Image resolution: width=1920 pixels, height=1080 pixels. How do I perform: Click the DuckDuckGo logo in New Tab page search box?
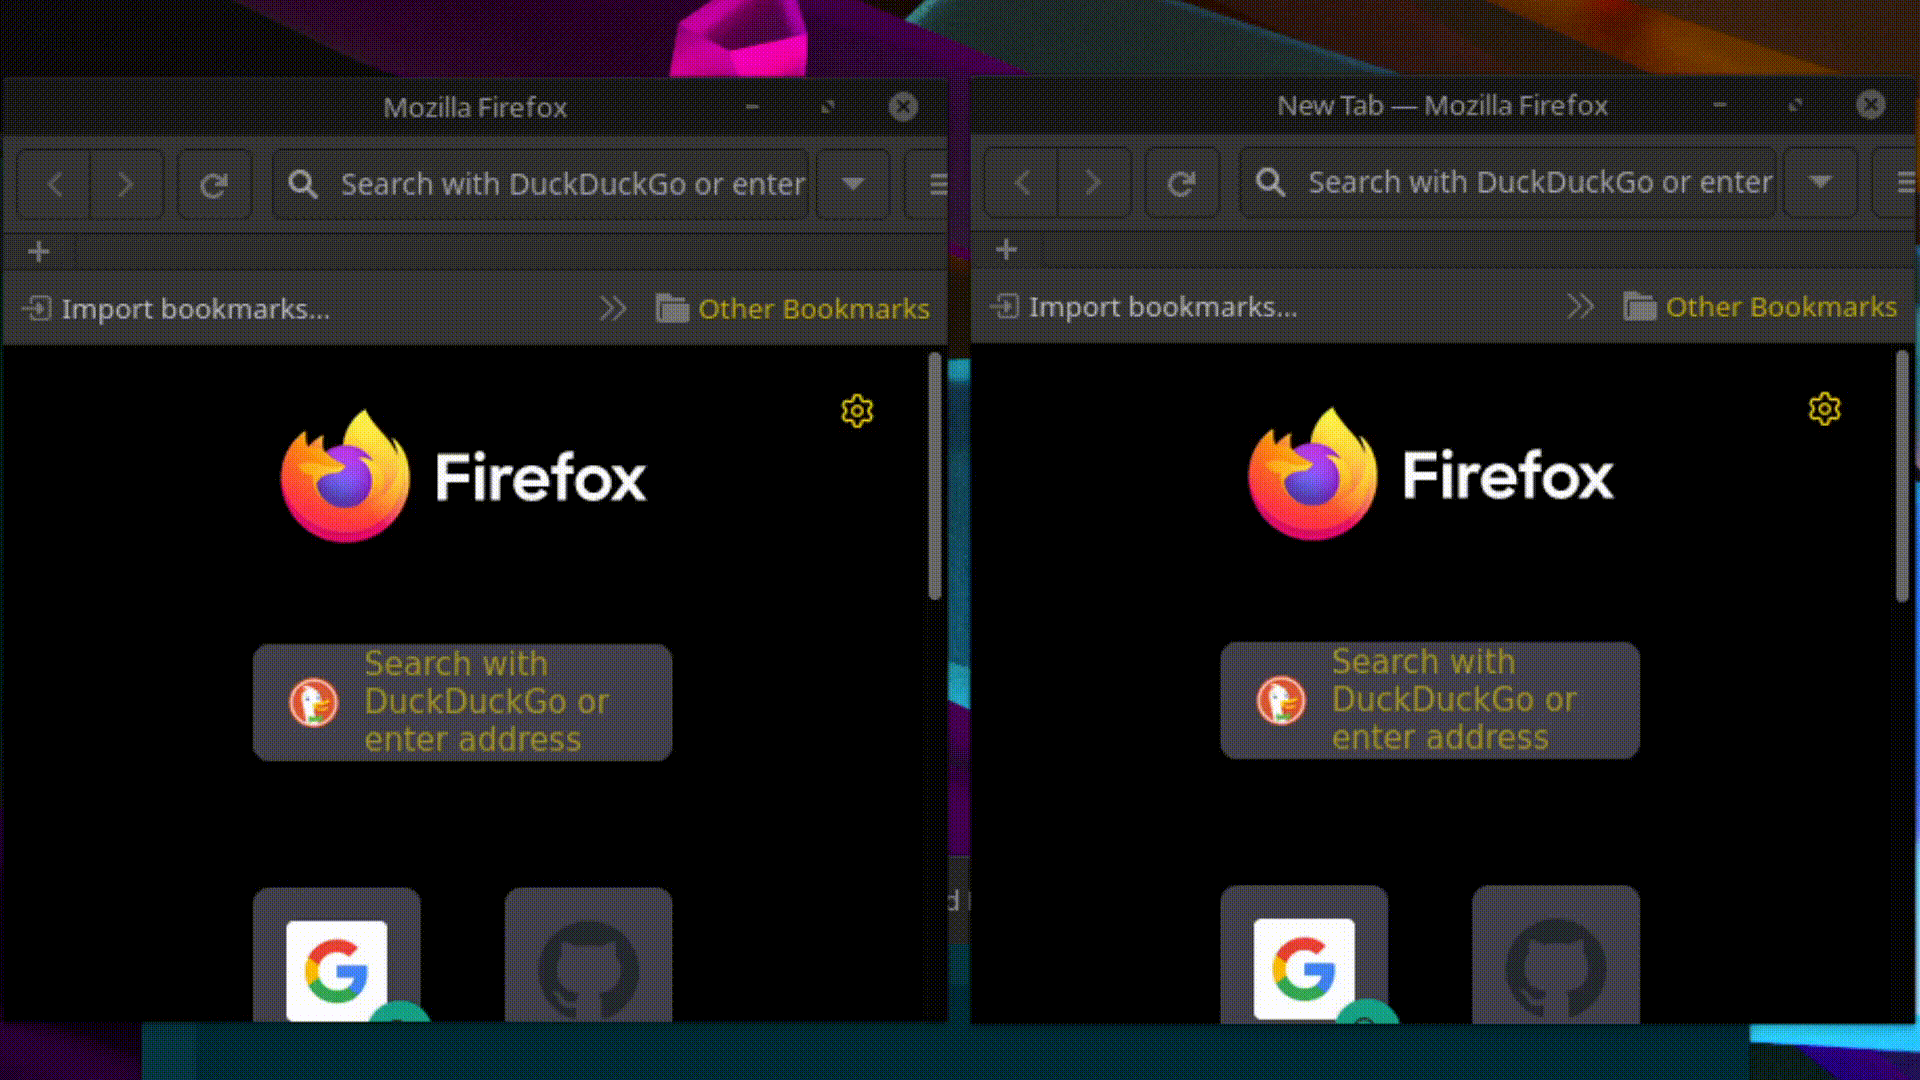(1281, 700)
